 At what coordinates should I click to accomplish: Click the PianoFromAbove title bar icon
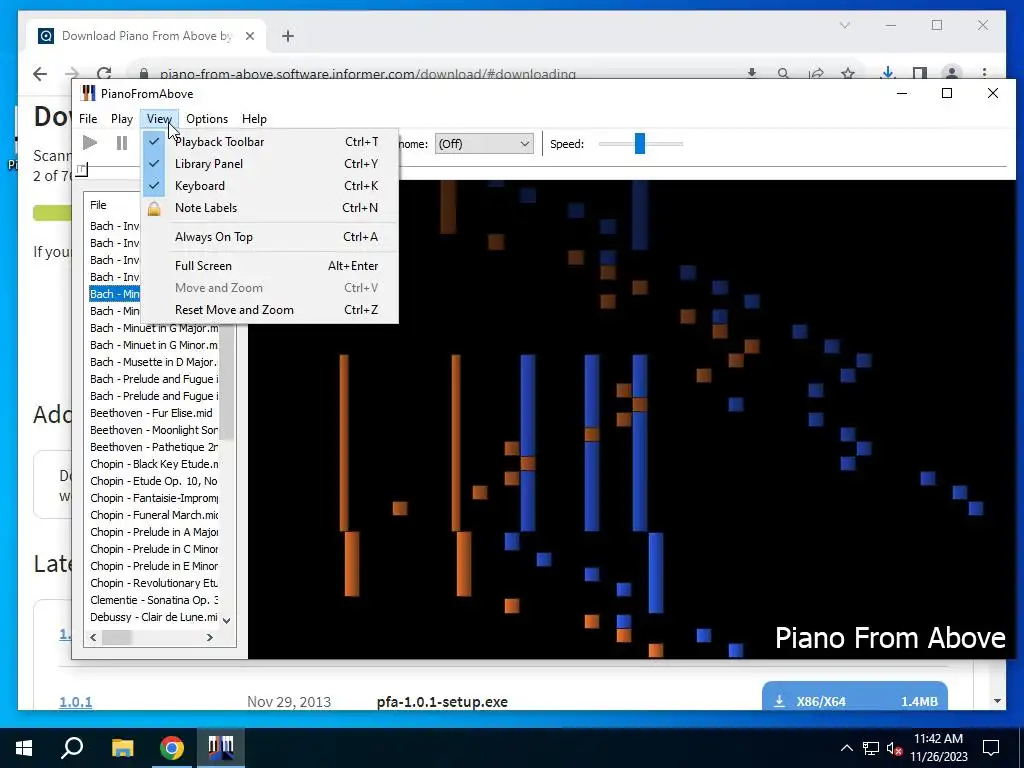click(x=88, y=93)
